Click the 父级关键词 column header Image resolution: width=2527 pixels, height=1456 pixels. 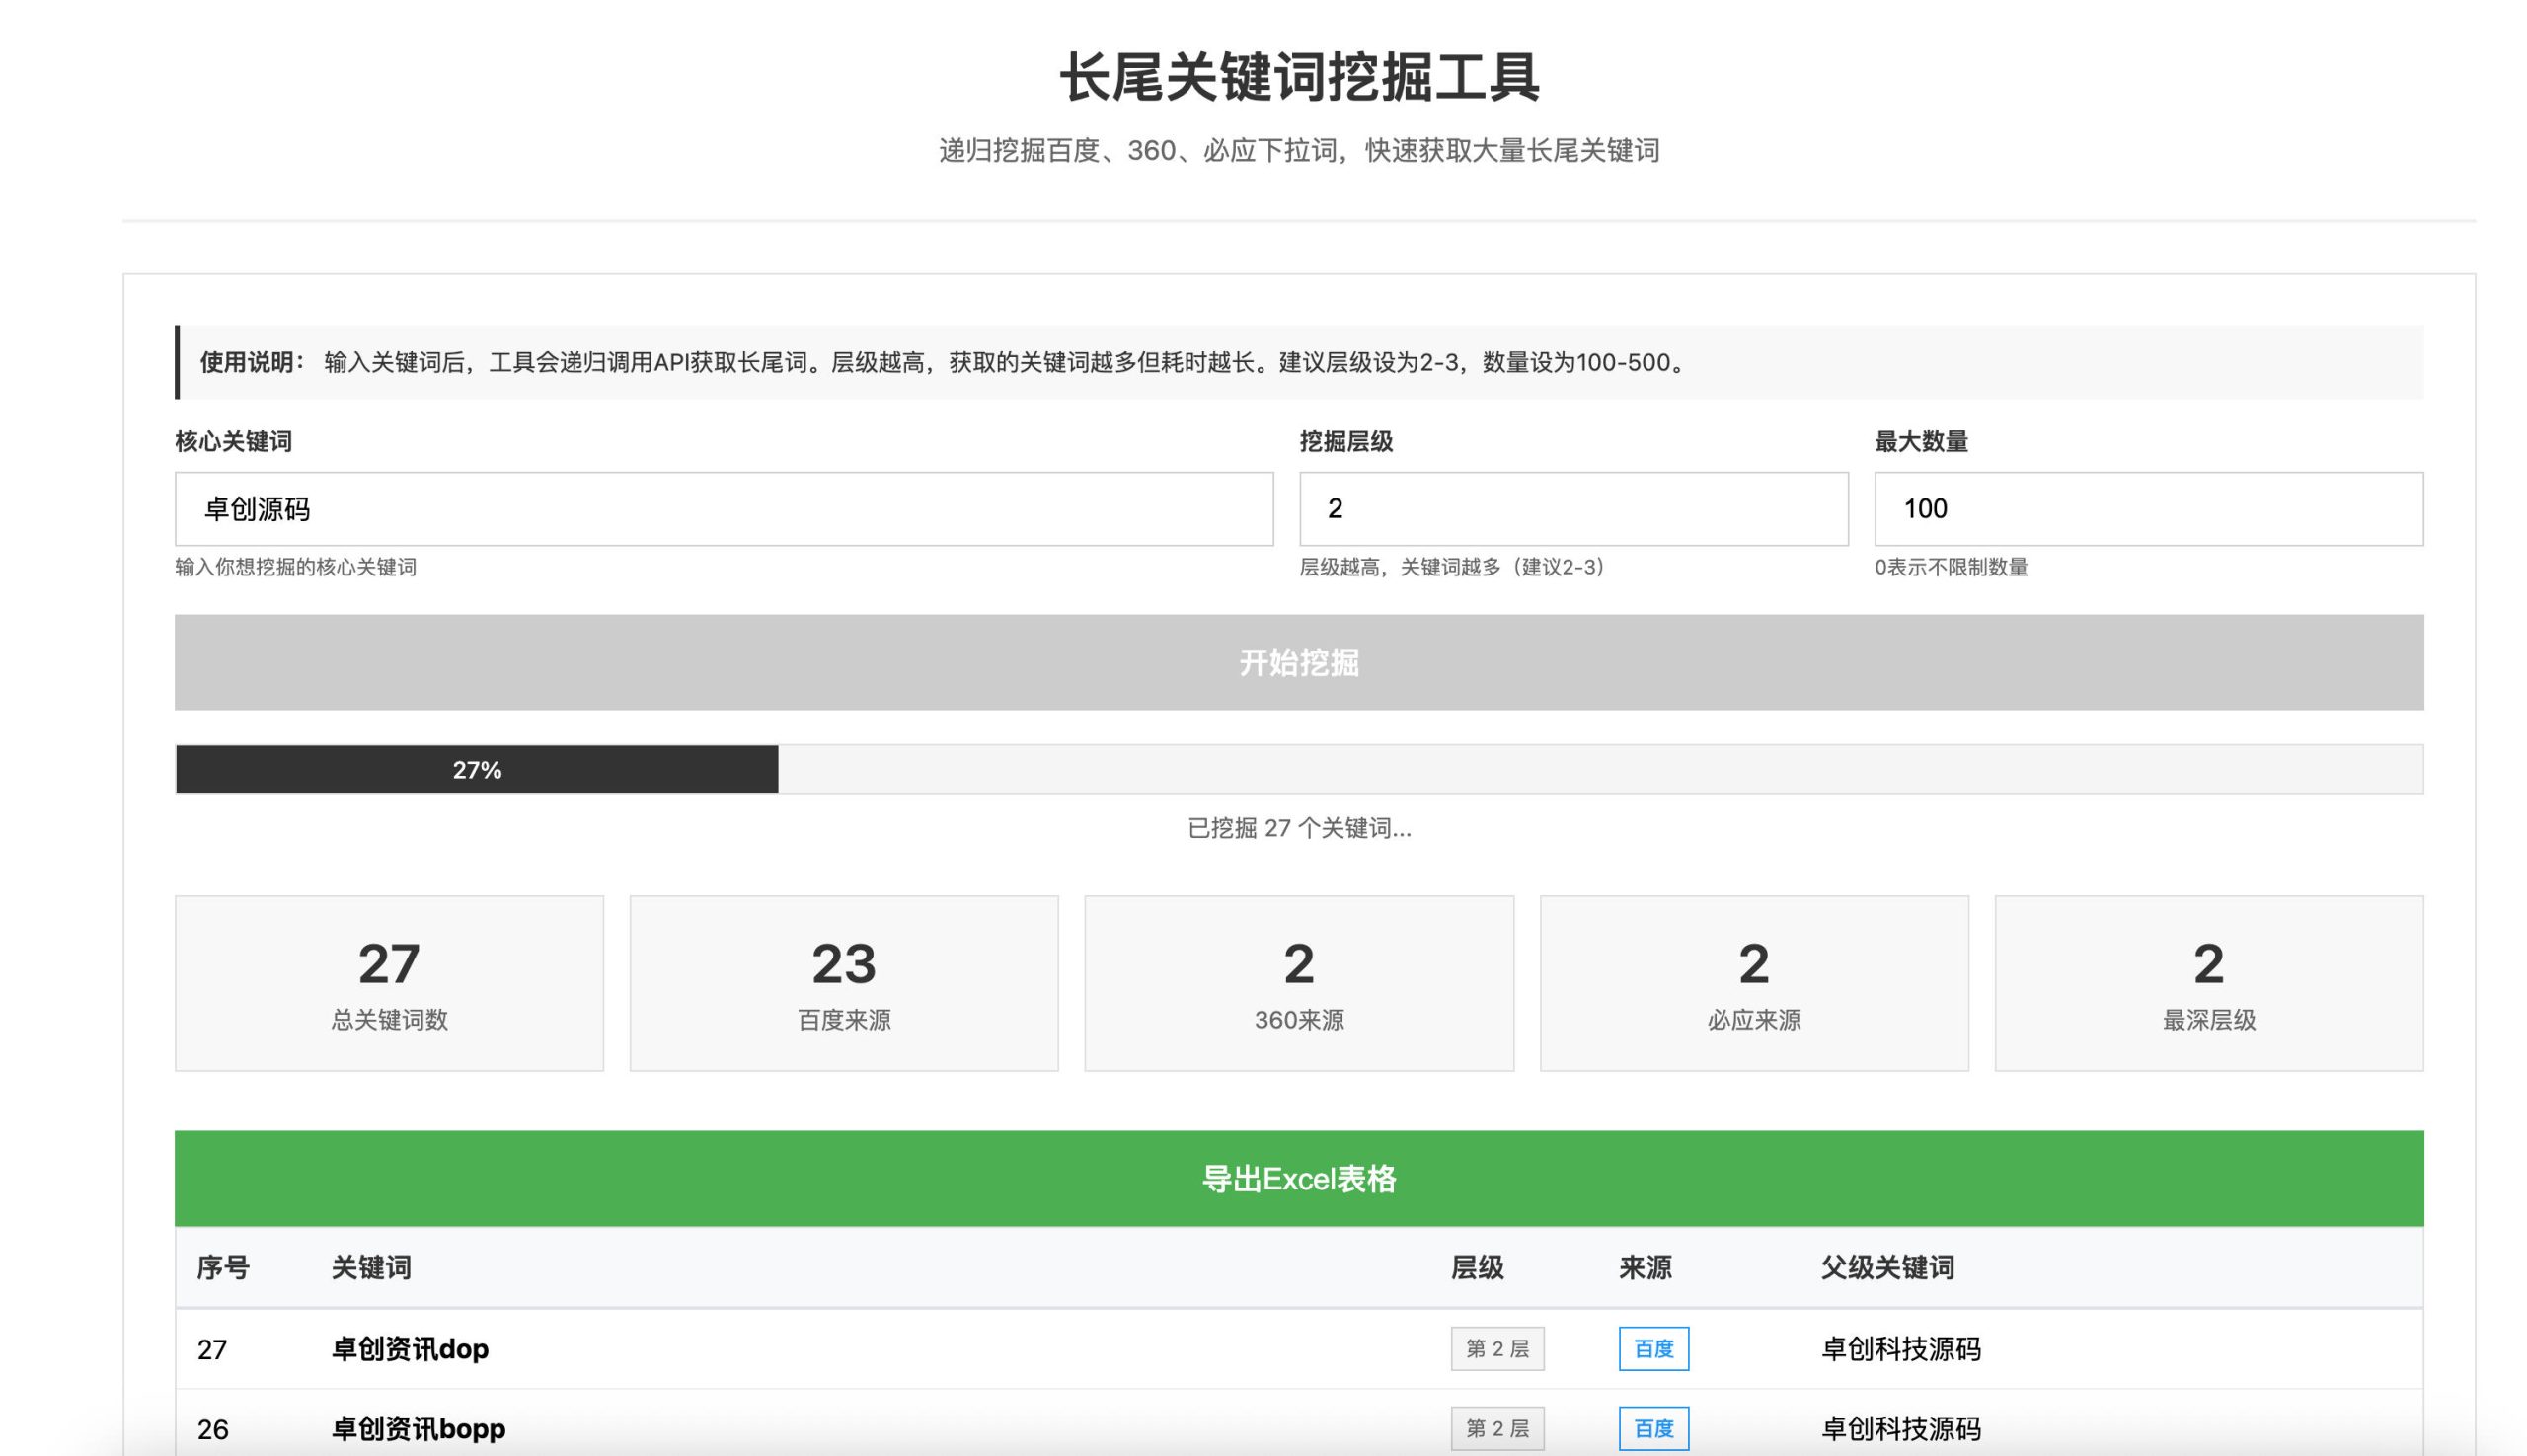(x=1887, y=1268)
